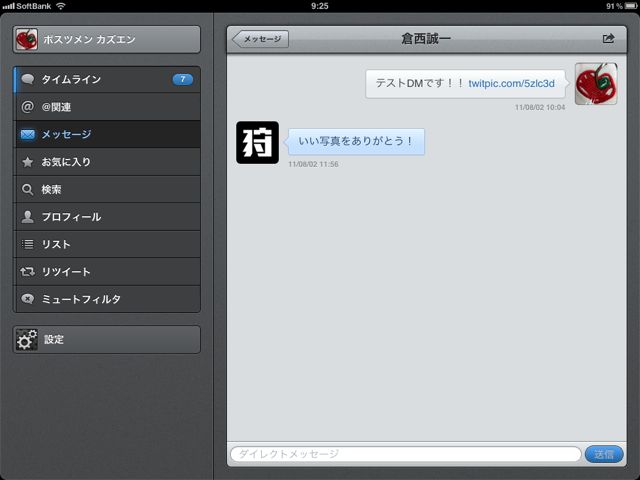Open the 検索 menu item
Image resolution: width=640 pixels, height=480 pixels.
(107, 189)
